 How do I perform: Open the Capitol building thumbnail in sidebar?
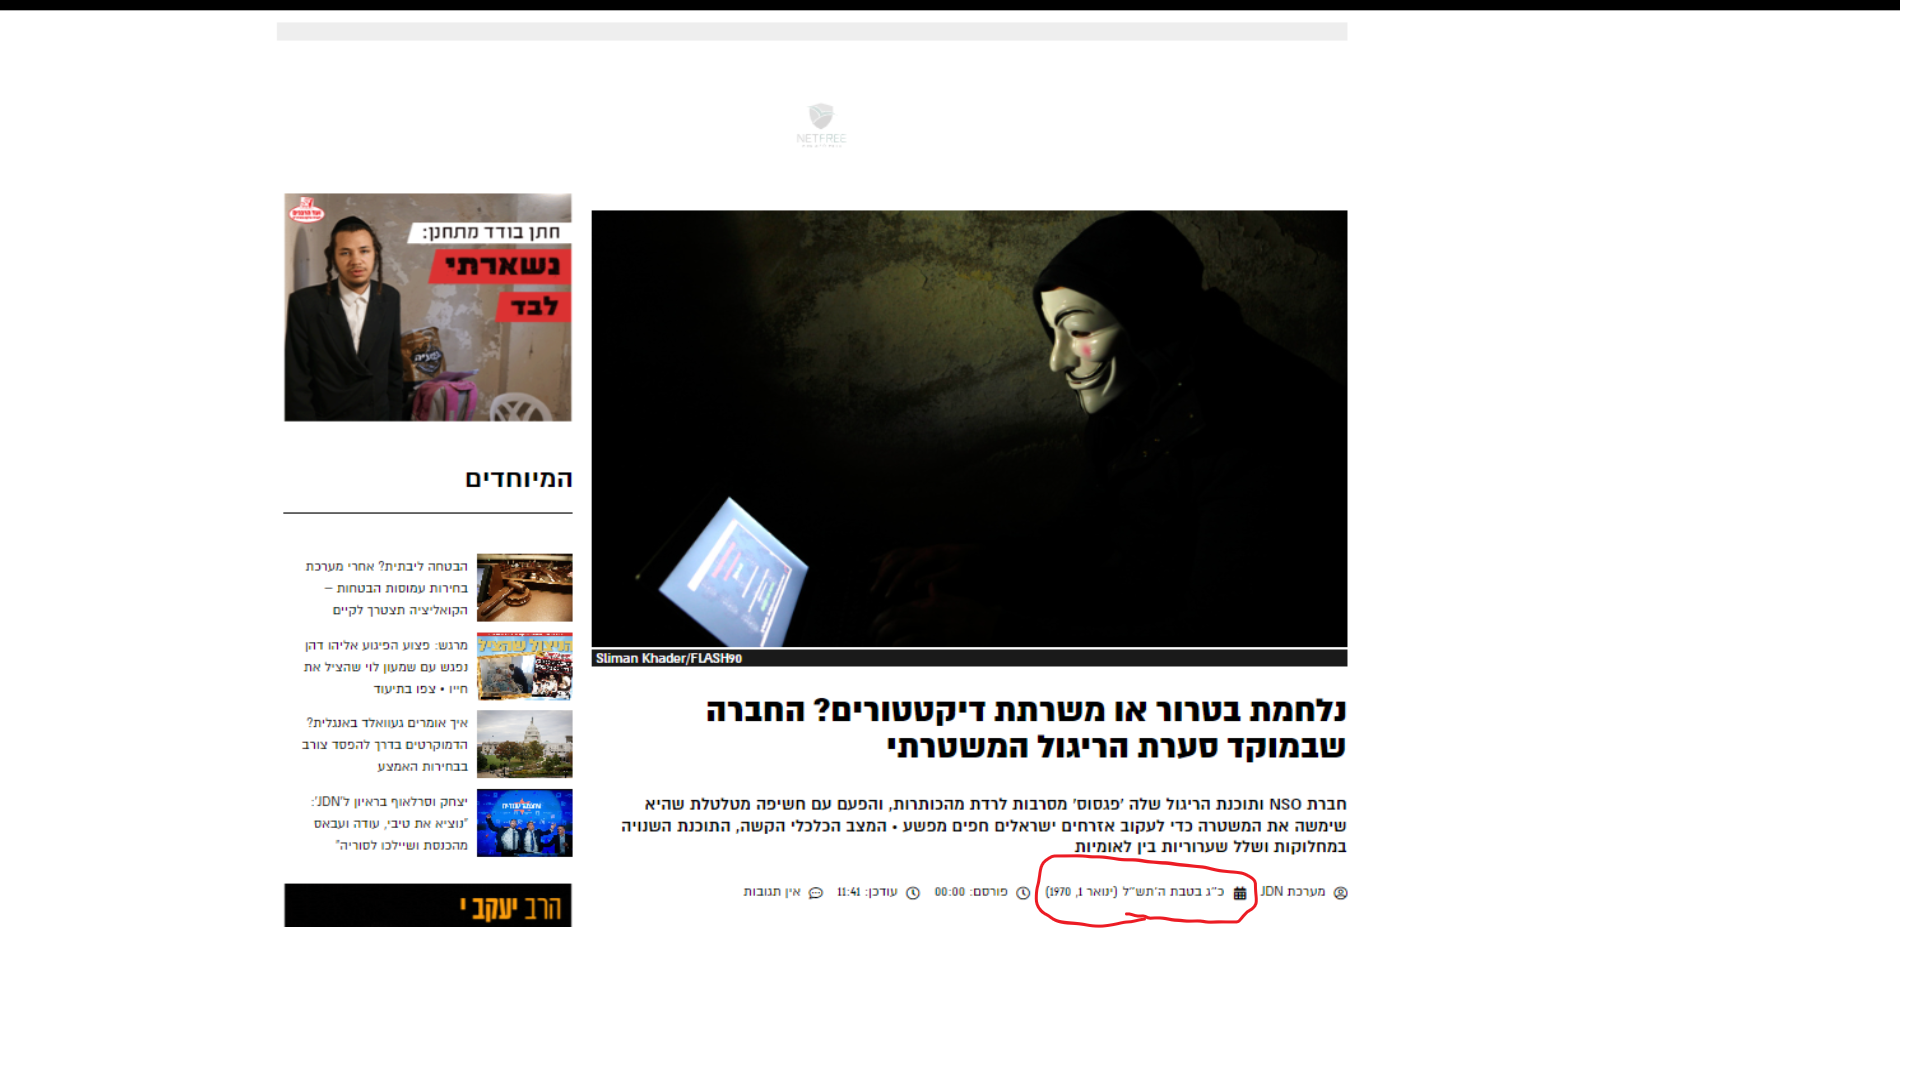(524, 744)
